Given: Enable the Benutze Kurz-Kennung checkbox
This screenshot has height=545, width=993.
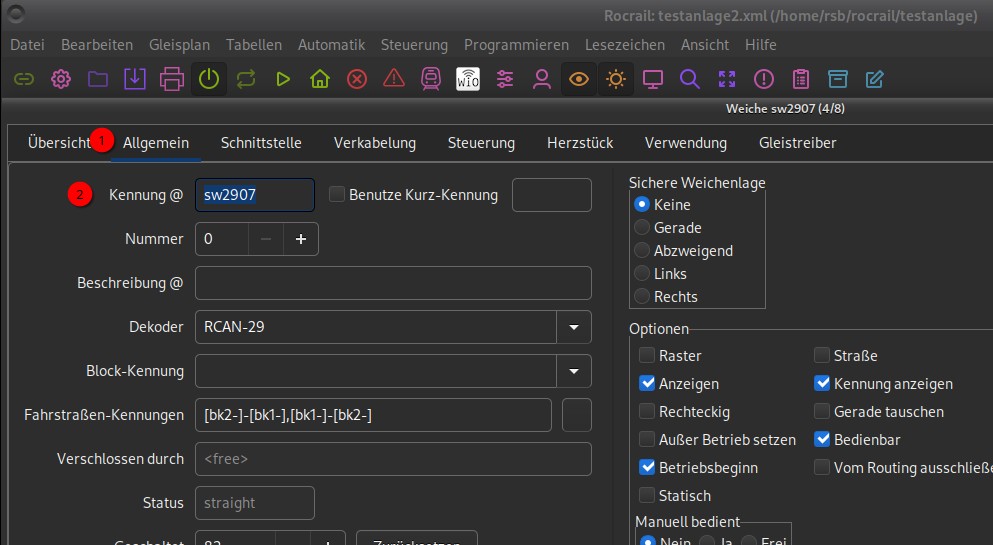Looking at the screenshot, I should [x=337, y=195].
